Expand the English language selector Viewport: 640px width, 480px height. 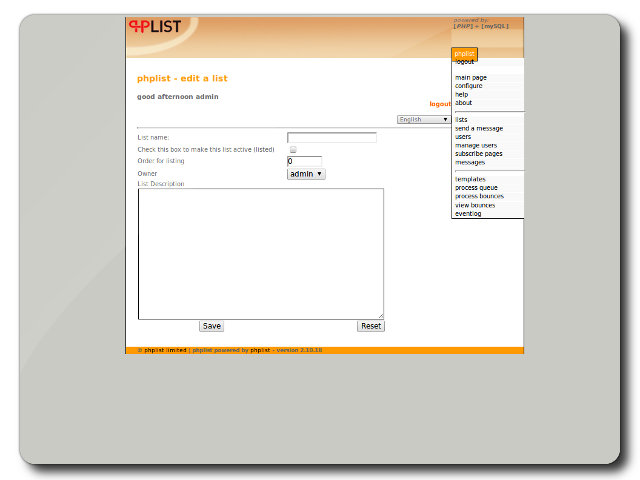[x=423, y=119]
